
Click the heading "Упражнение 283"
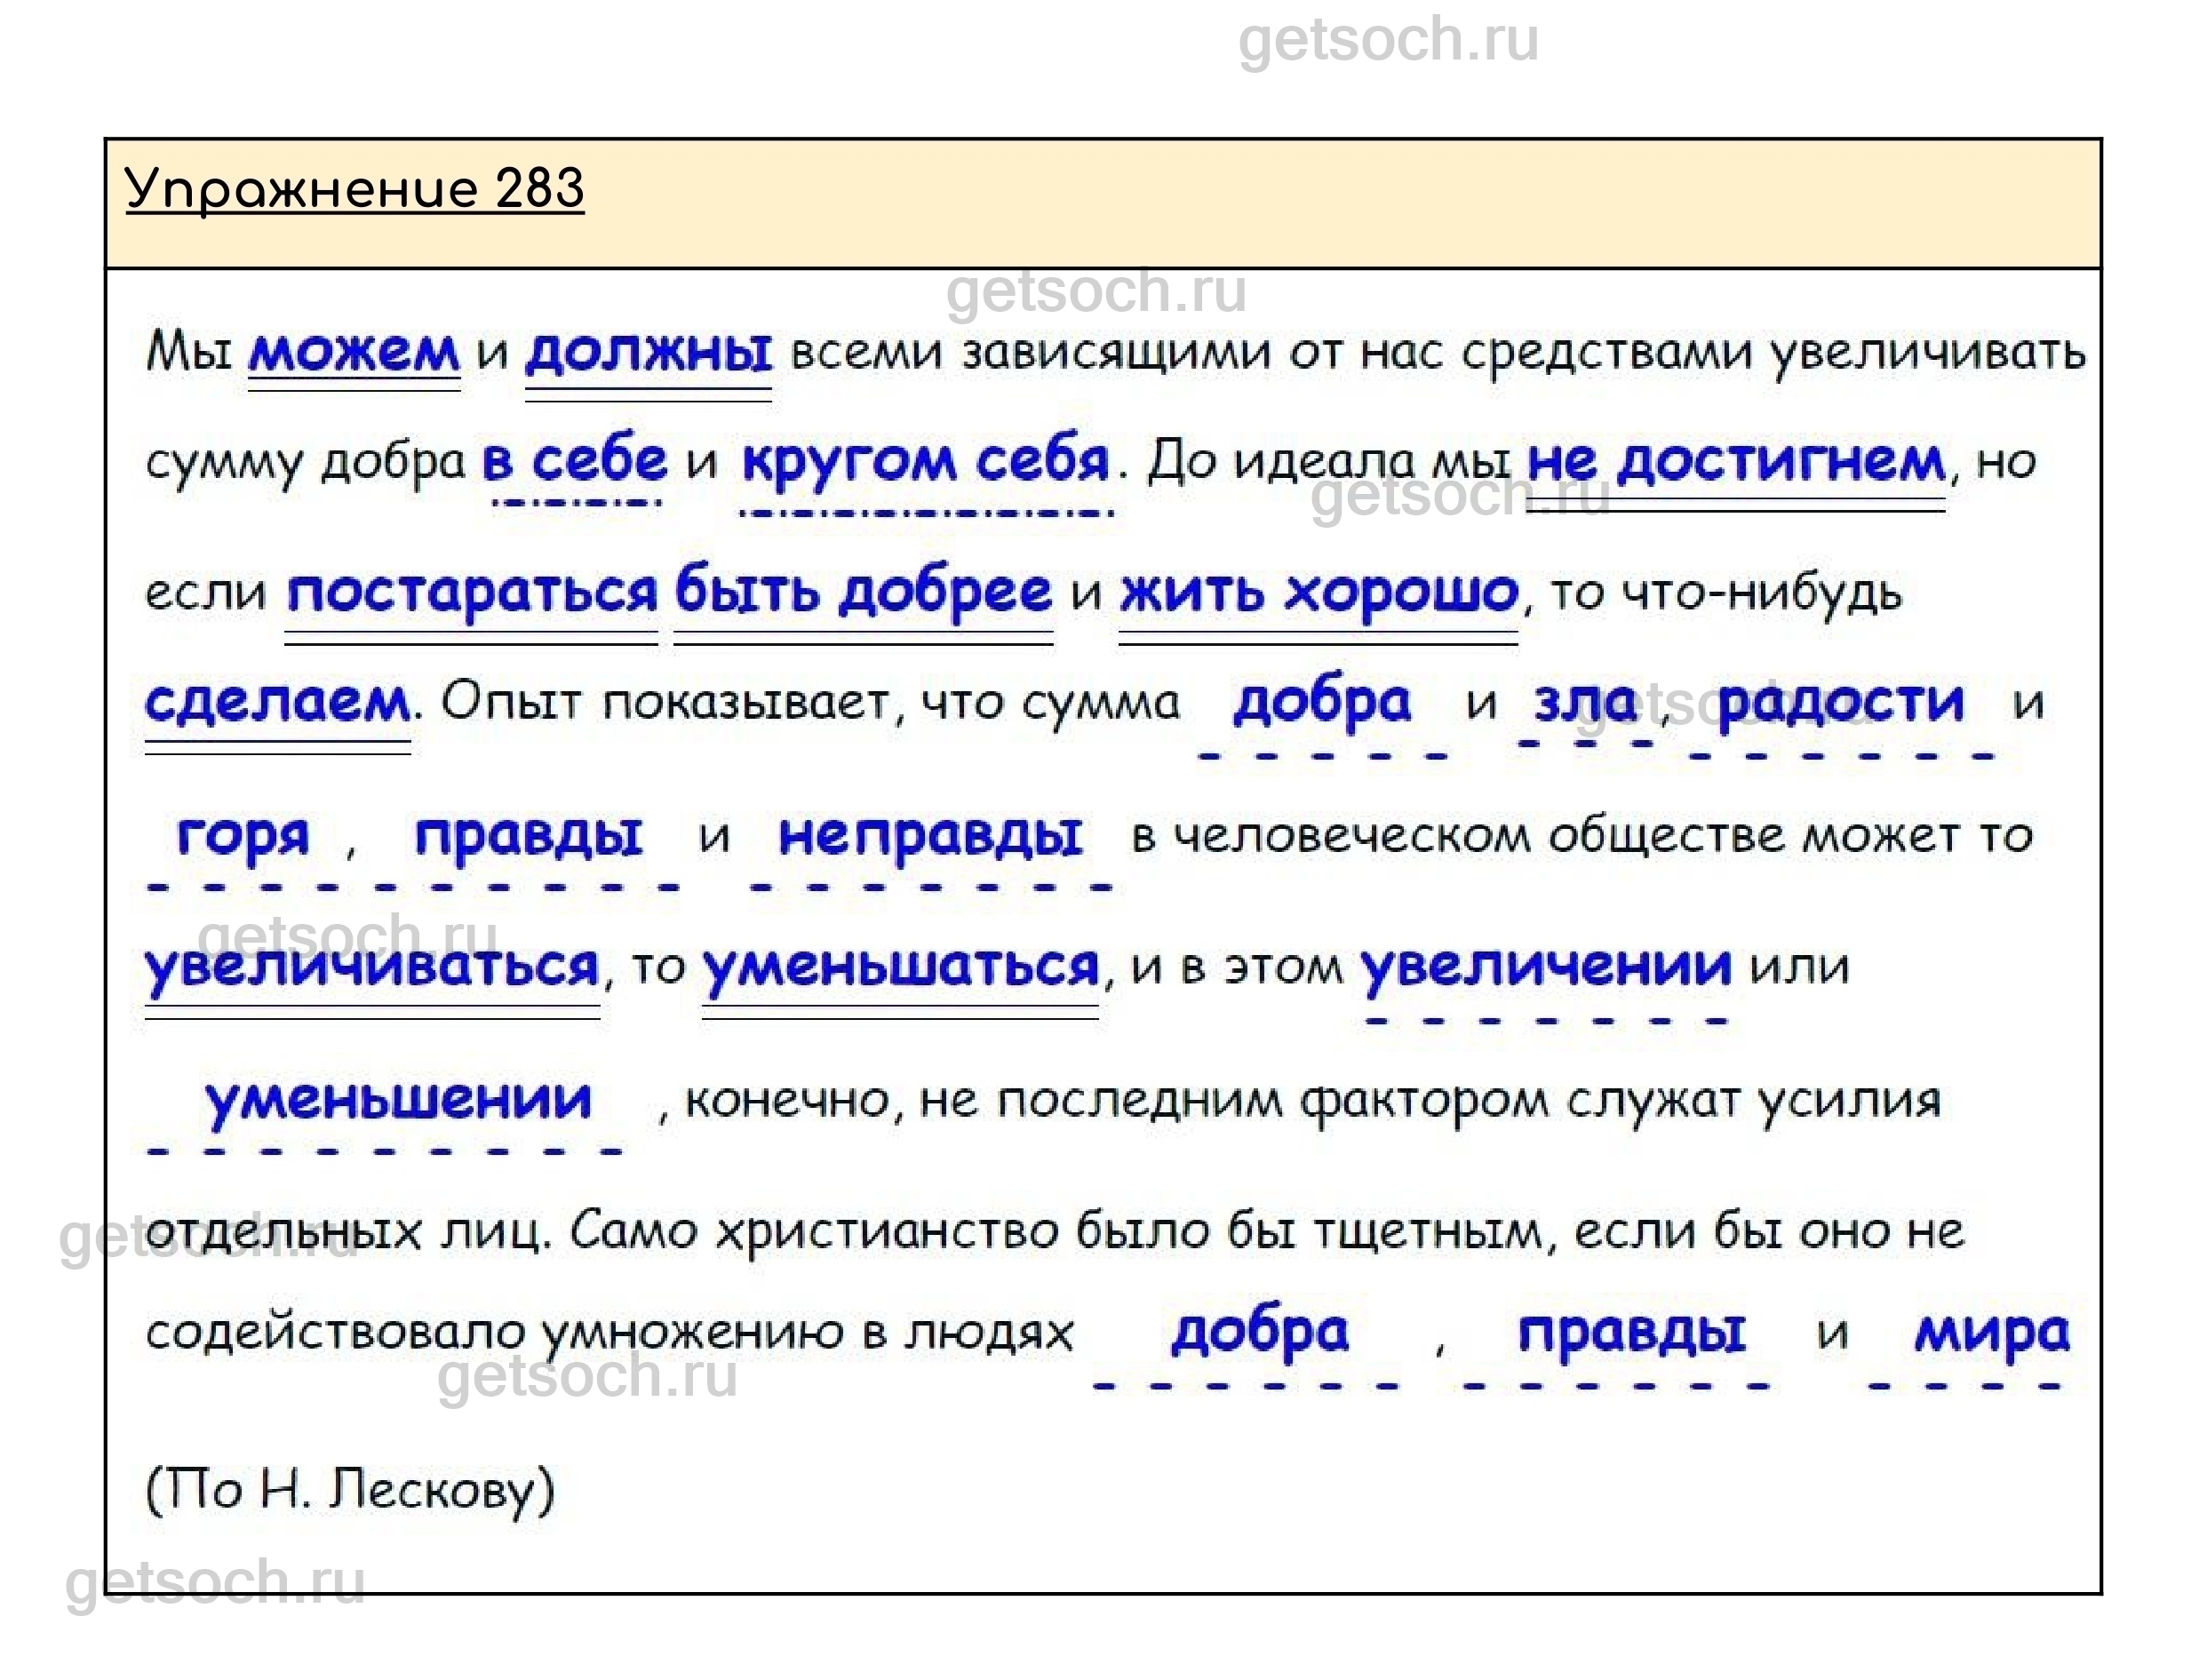tap(354, 189)
